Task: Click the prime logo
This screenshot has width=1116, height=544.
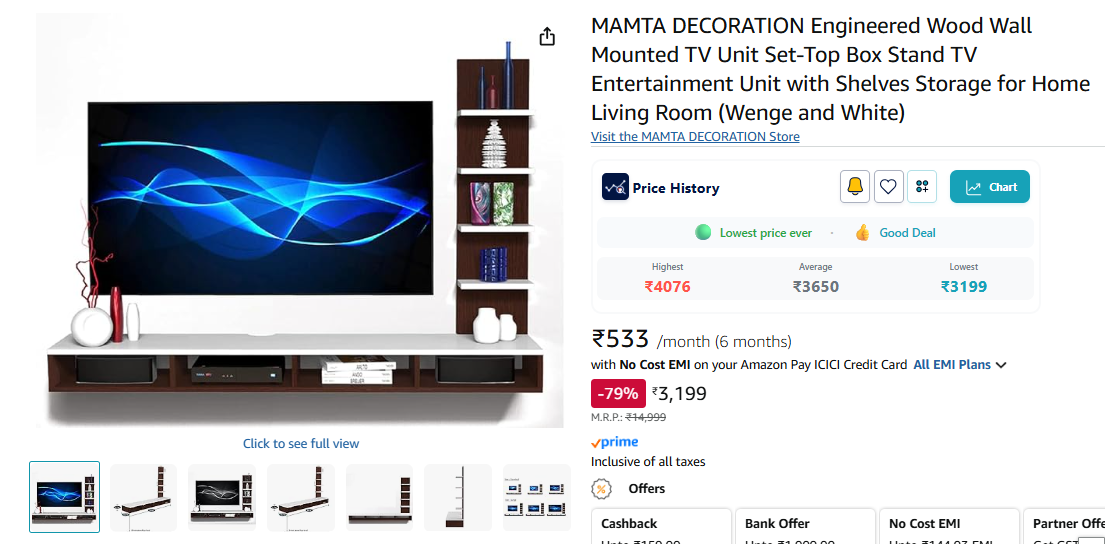Action: (614, 442)
